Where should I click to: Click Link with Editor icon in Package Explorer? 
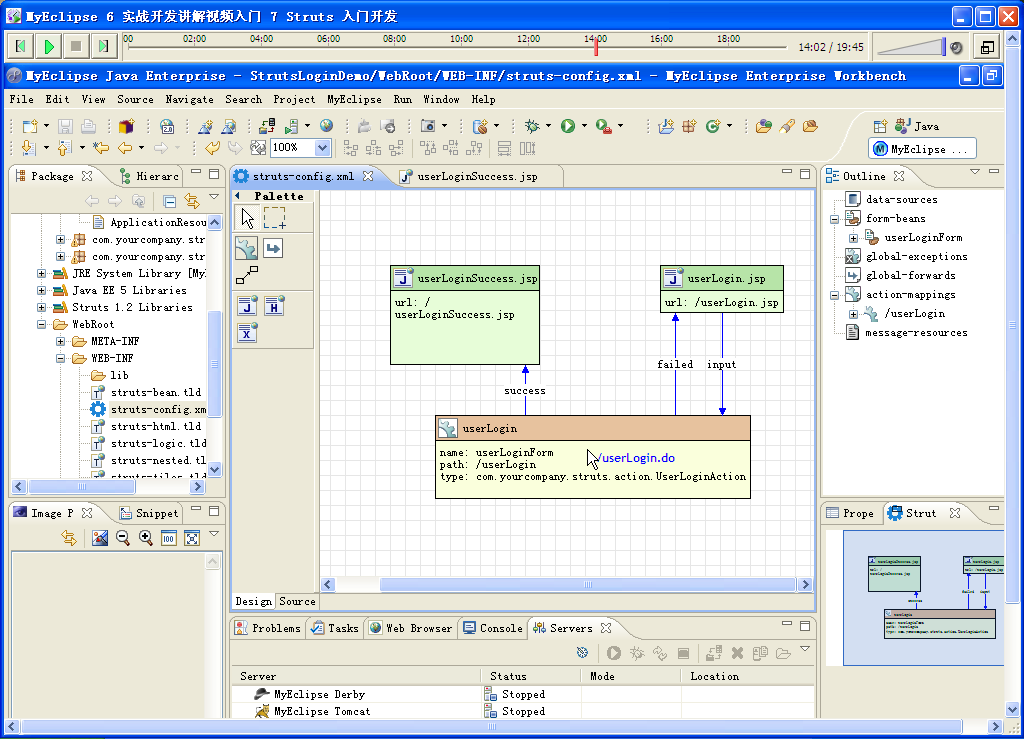(192, 200)
